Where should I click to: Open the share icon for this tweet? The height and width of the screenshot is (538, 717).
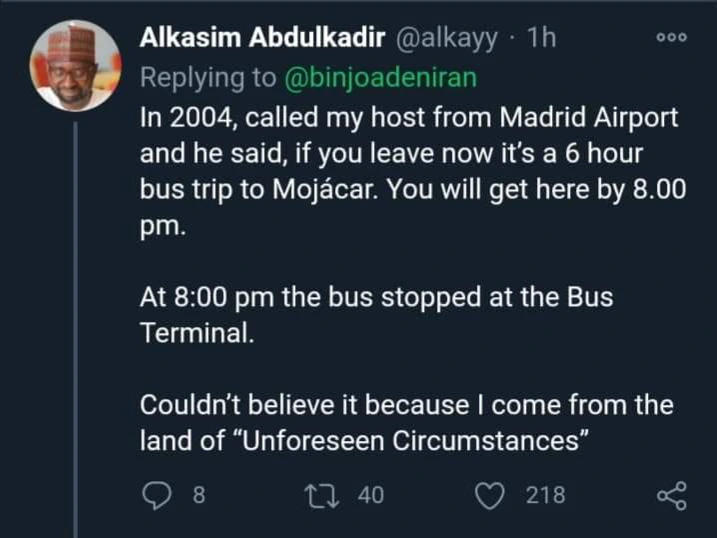point(671,494)
